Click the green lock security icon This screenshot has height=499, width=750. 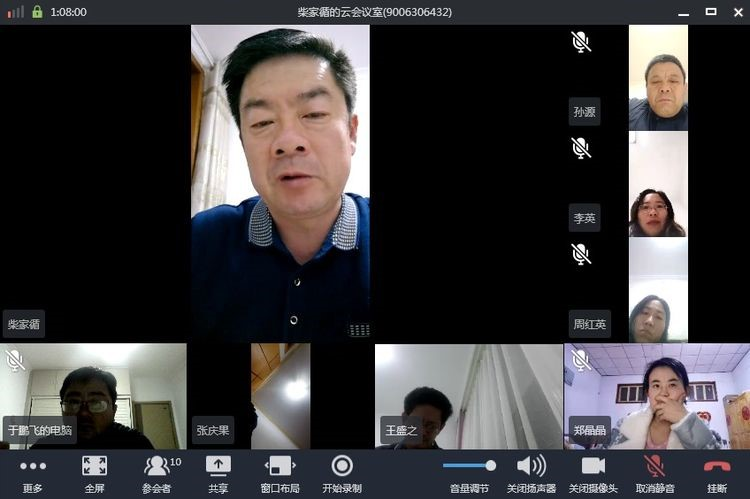37,12
